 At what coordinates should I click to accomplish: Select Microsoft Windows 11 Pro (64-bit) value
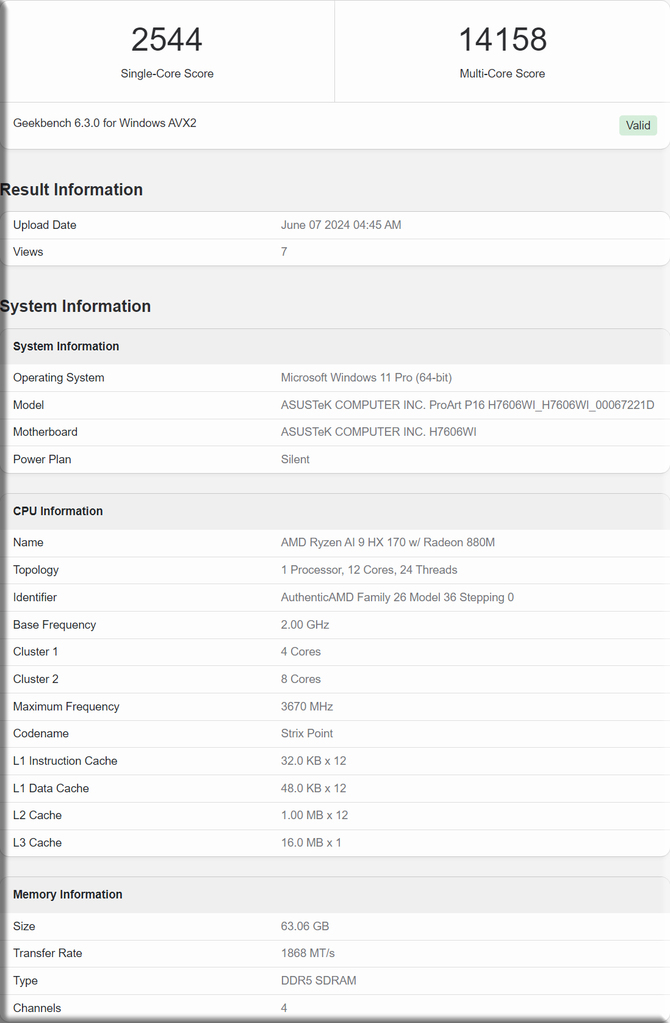366,378
